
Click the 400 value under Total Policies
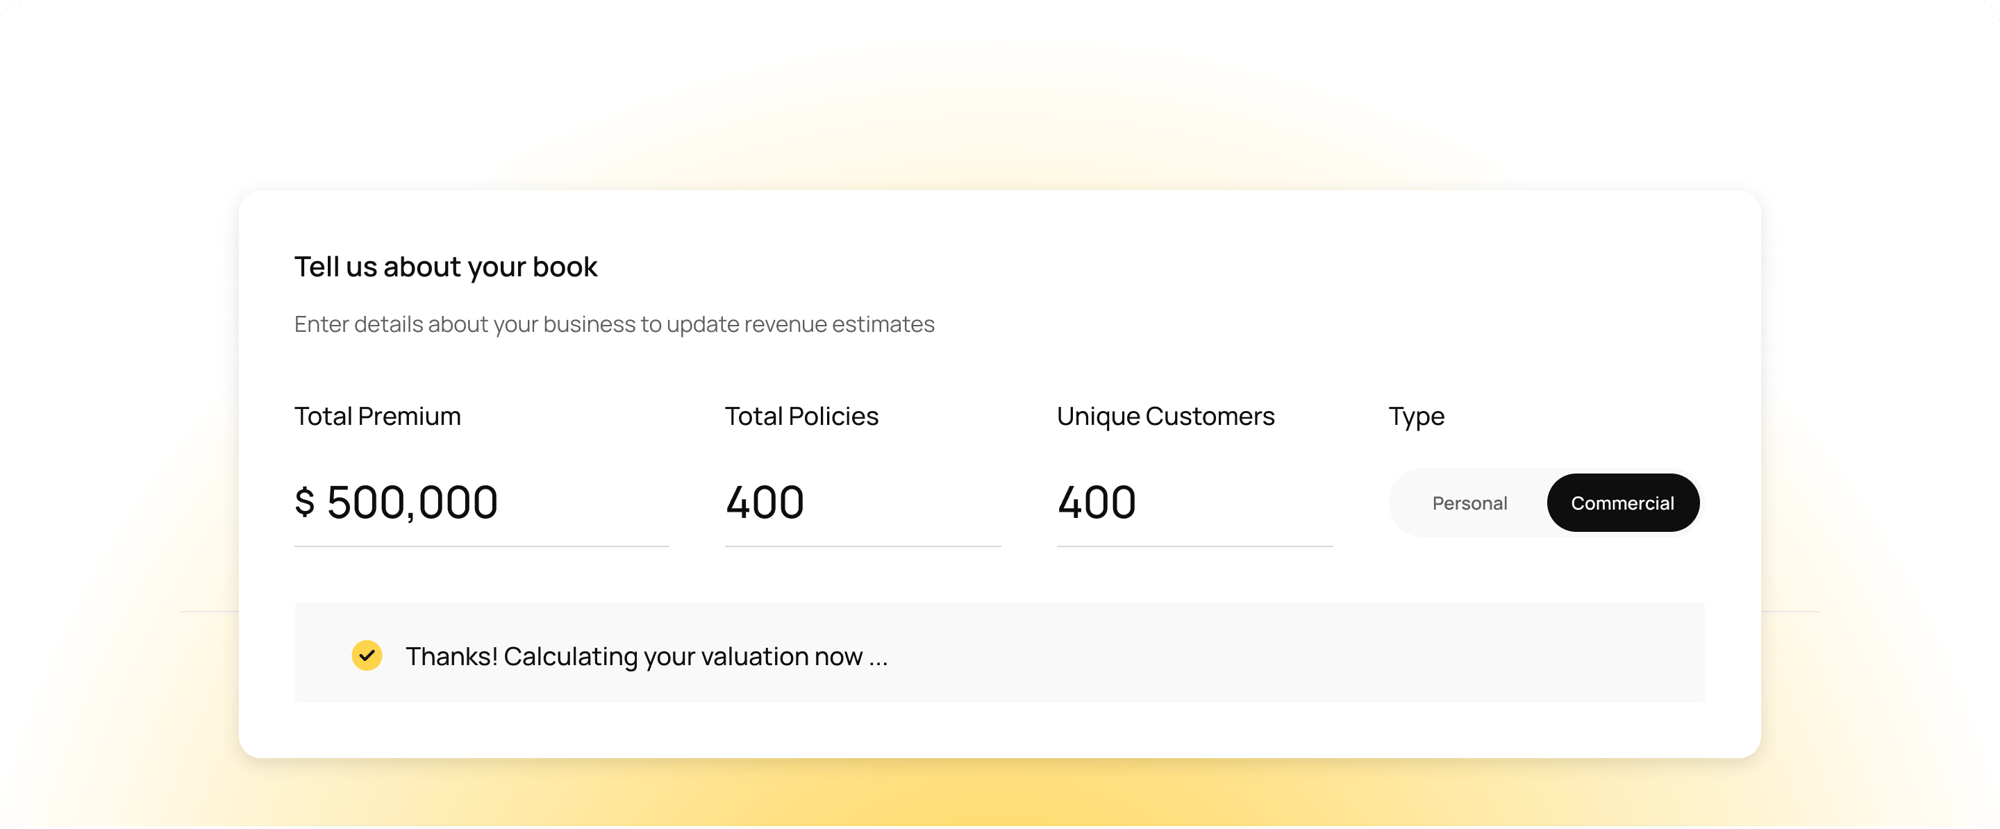pos(765,502)
